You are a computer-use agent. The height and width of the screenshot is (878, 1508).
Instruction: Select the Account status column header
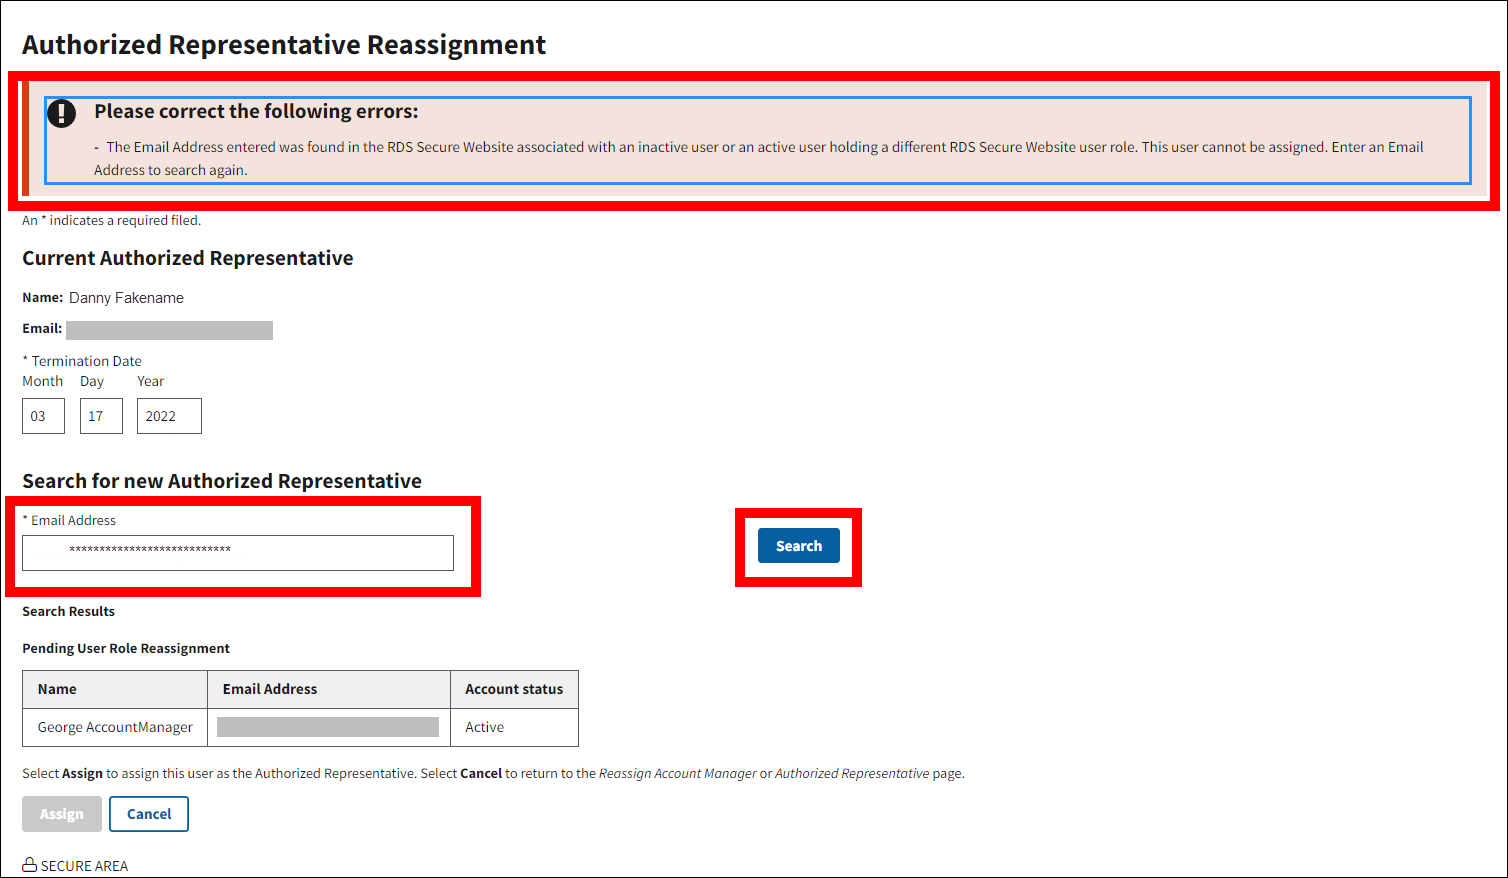(x=514, y=689)
